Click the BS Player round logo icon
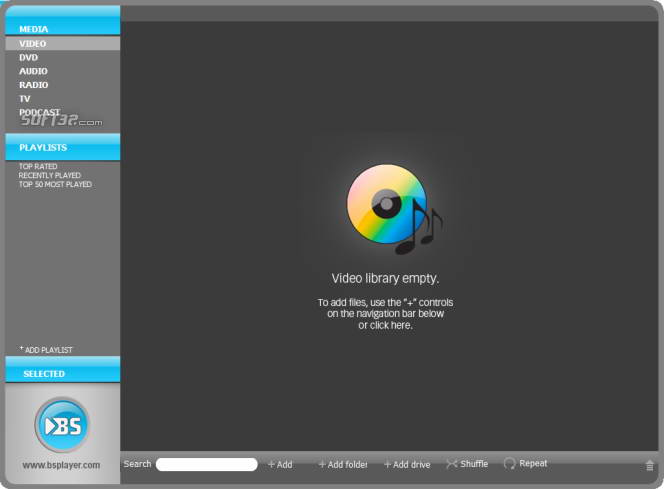This screenshot has height=489, width=664. click(62, 425)
